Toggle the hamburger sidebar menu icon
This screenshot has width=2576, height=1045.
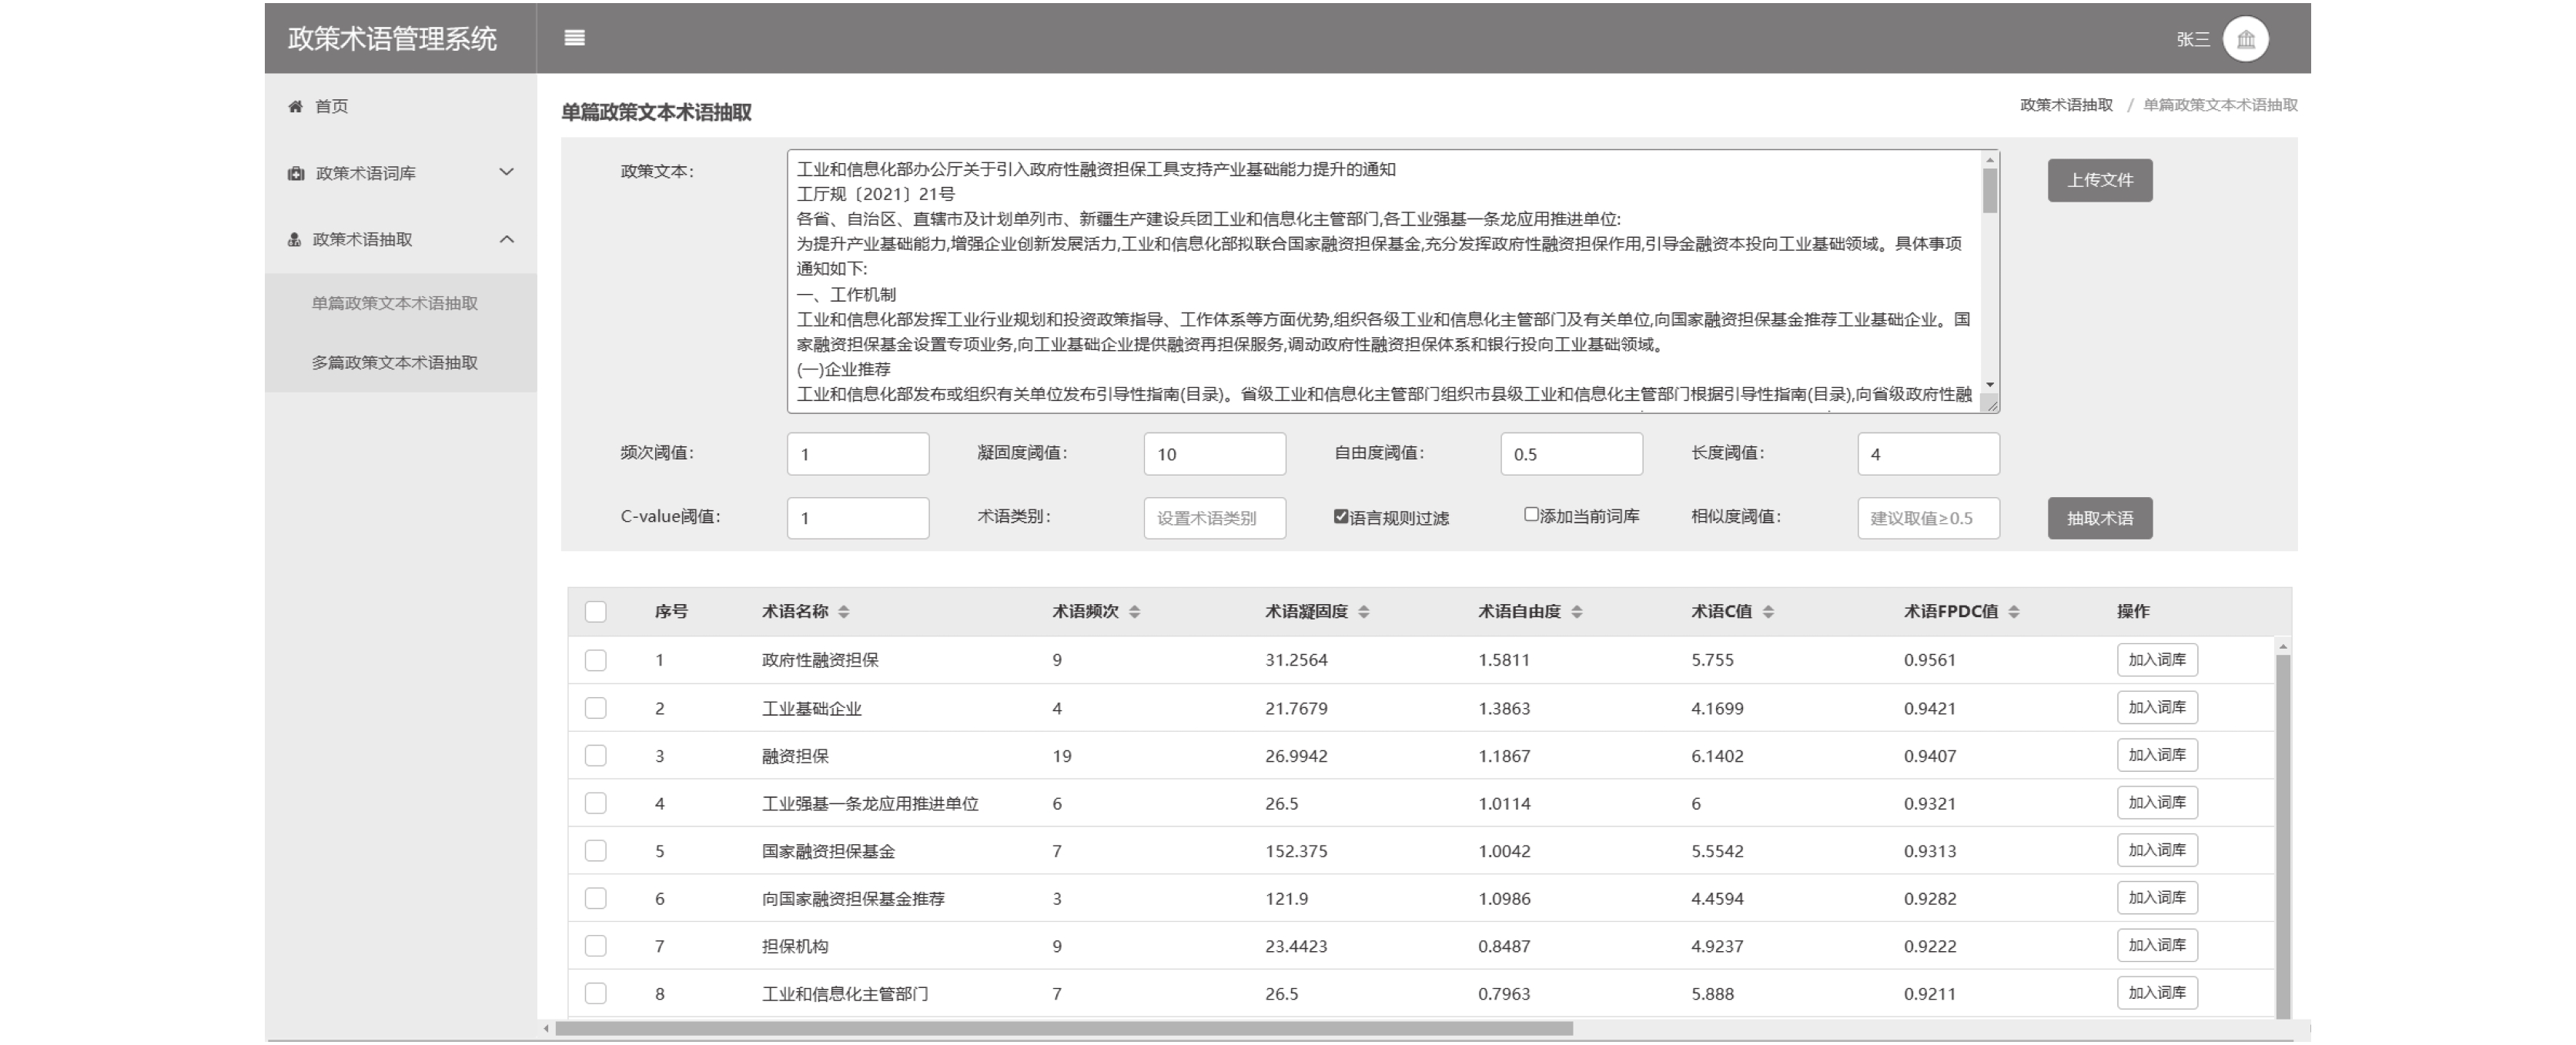[574, 38]
